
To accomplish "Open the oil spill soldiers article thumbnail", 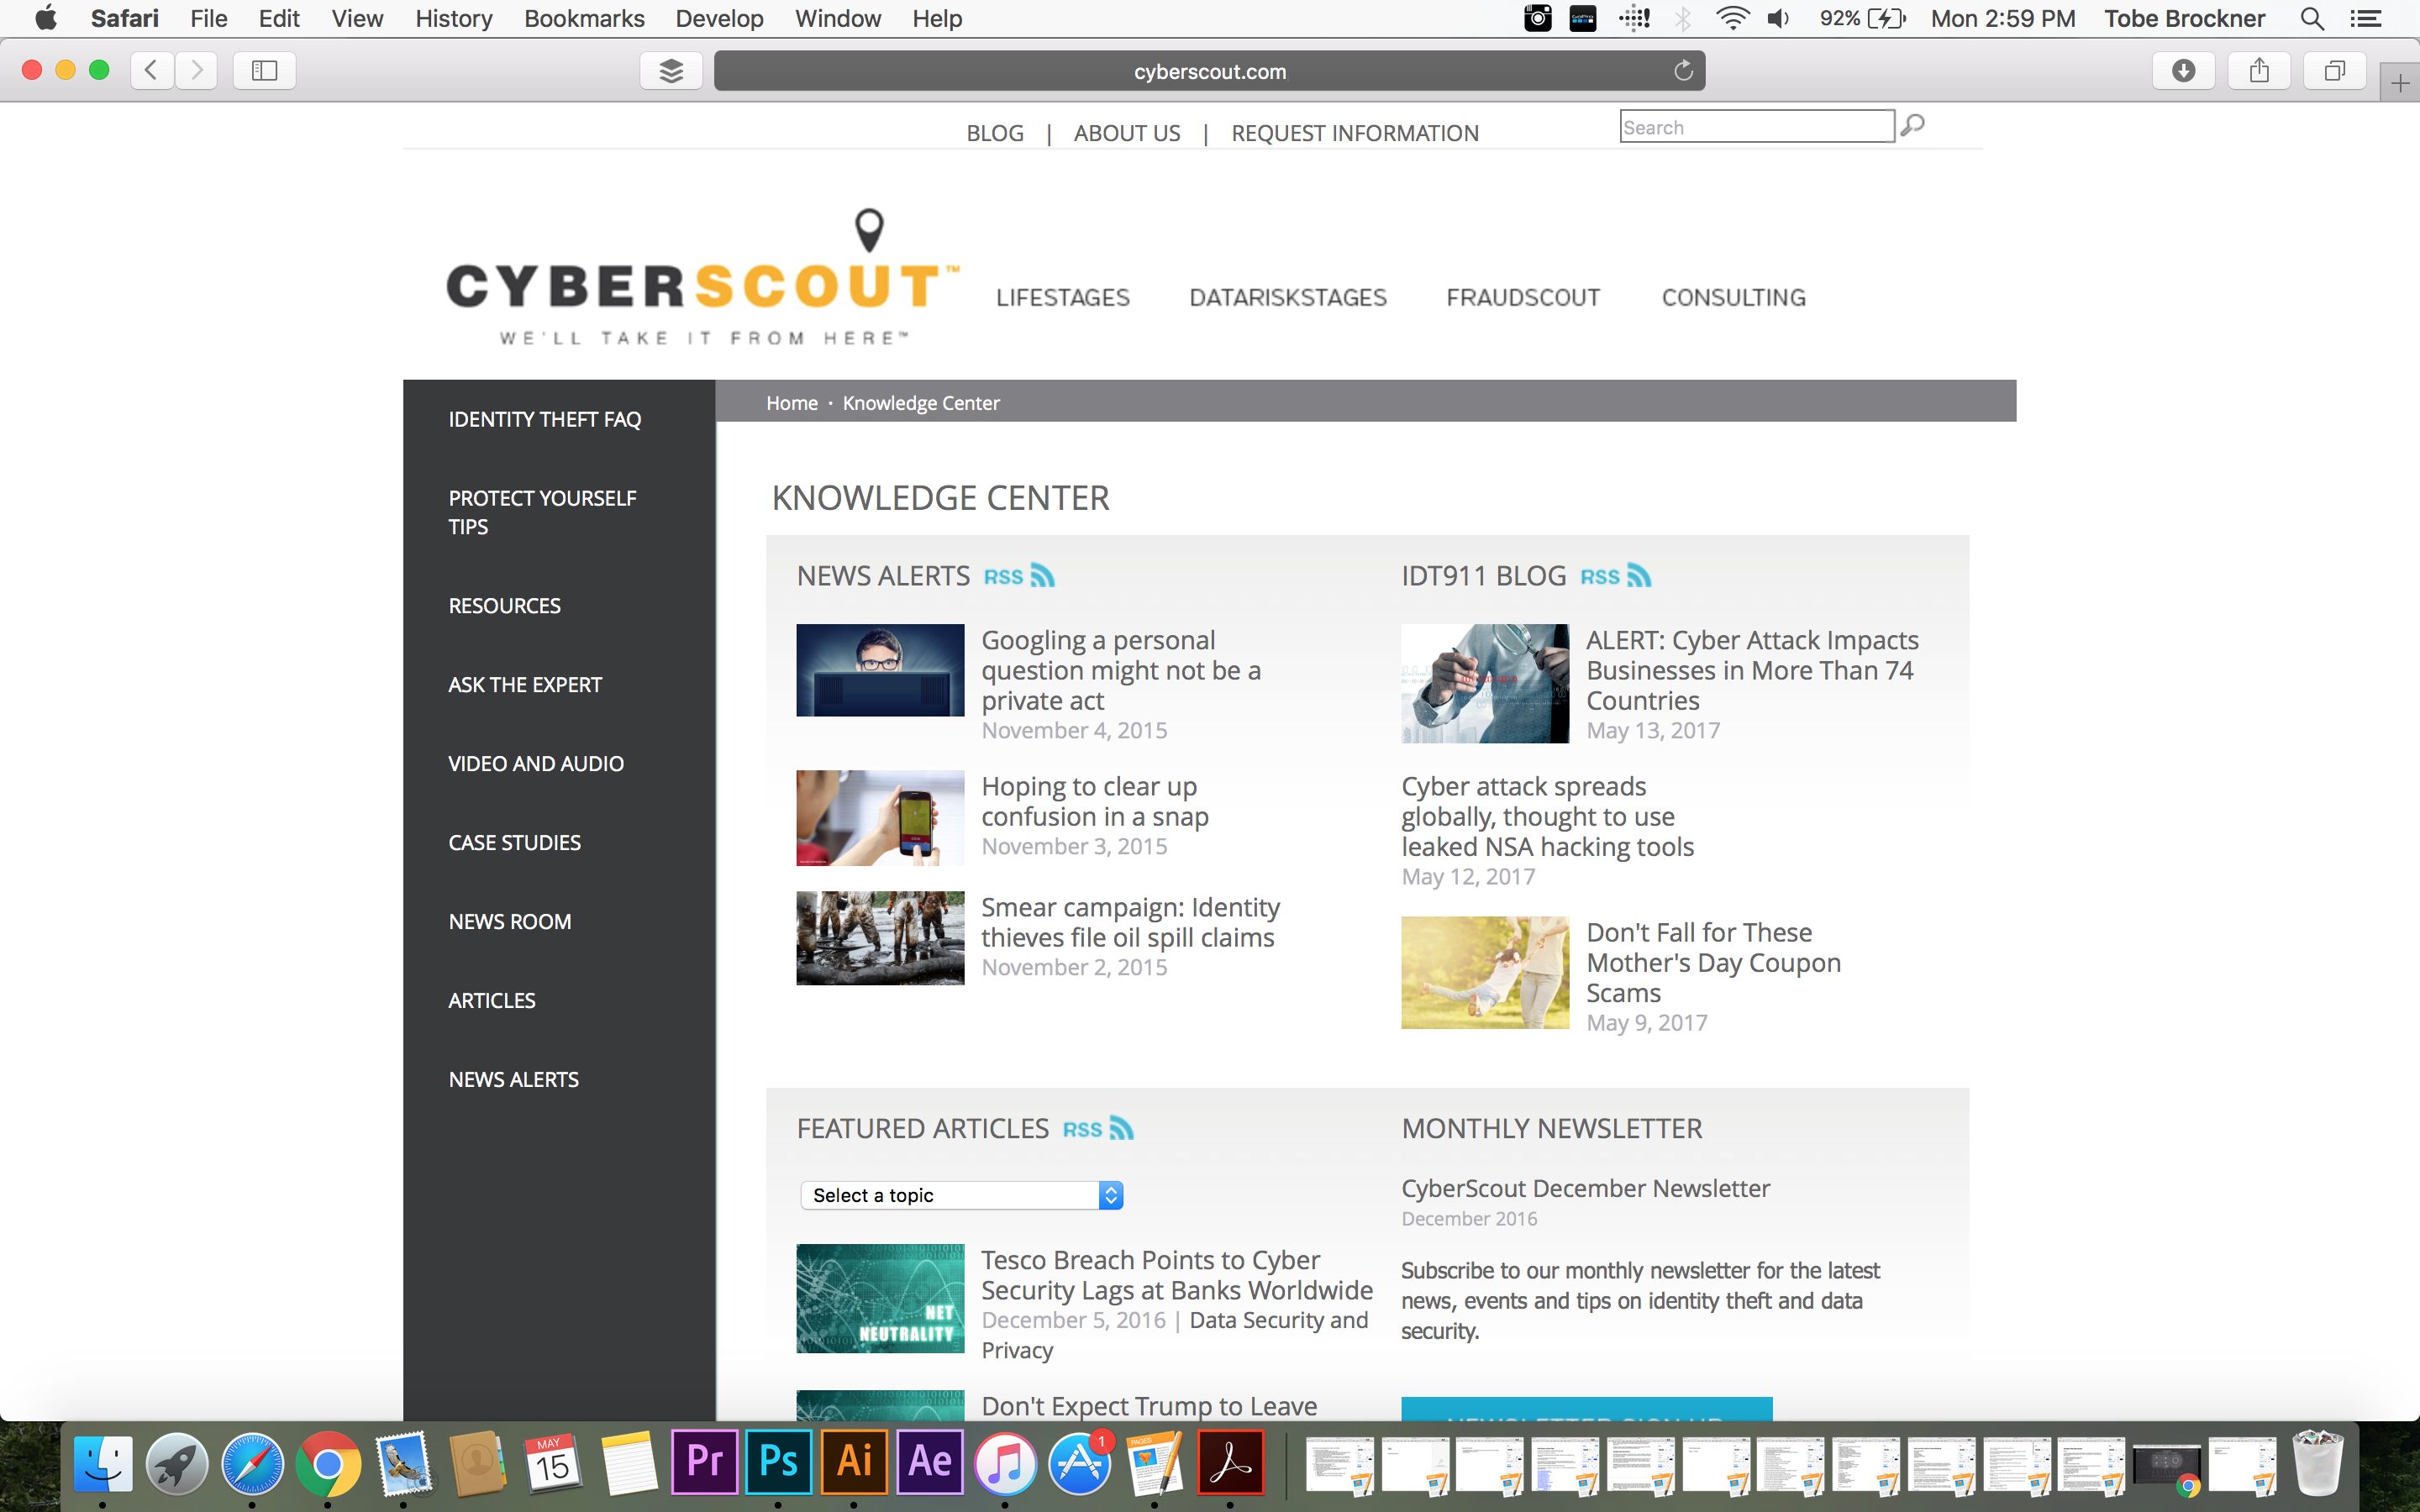I will 880,938.
